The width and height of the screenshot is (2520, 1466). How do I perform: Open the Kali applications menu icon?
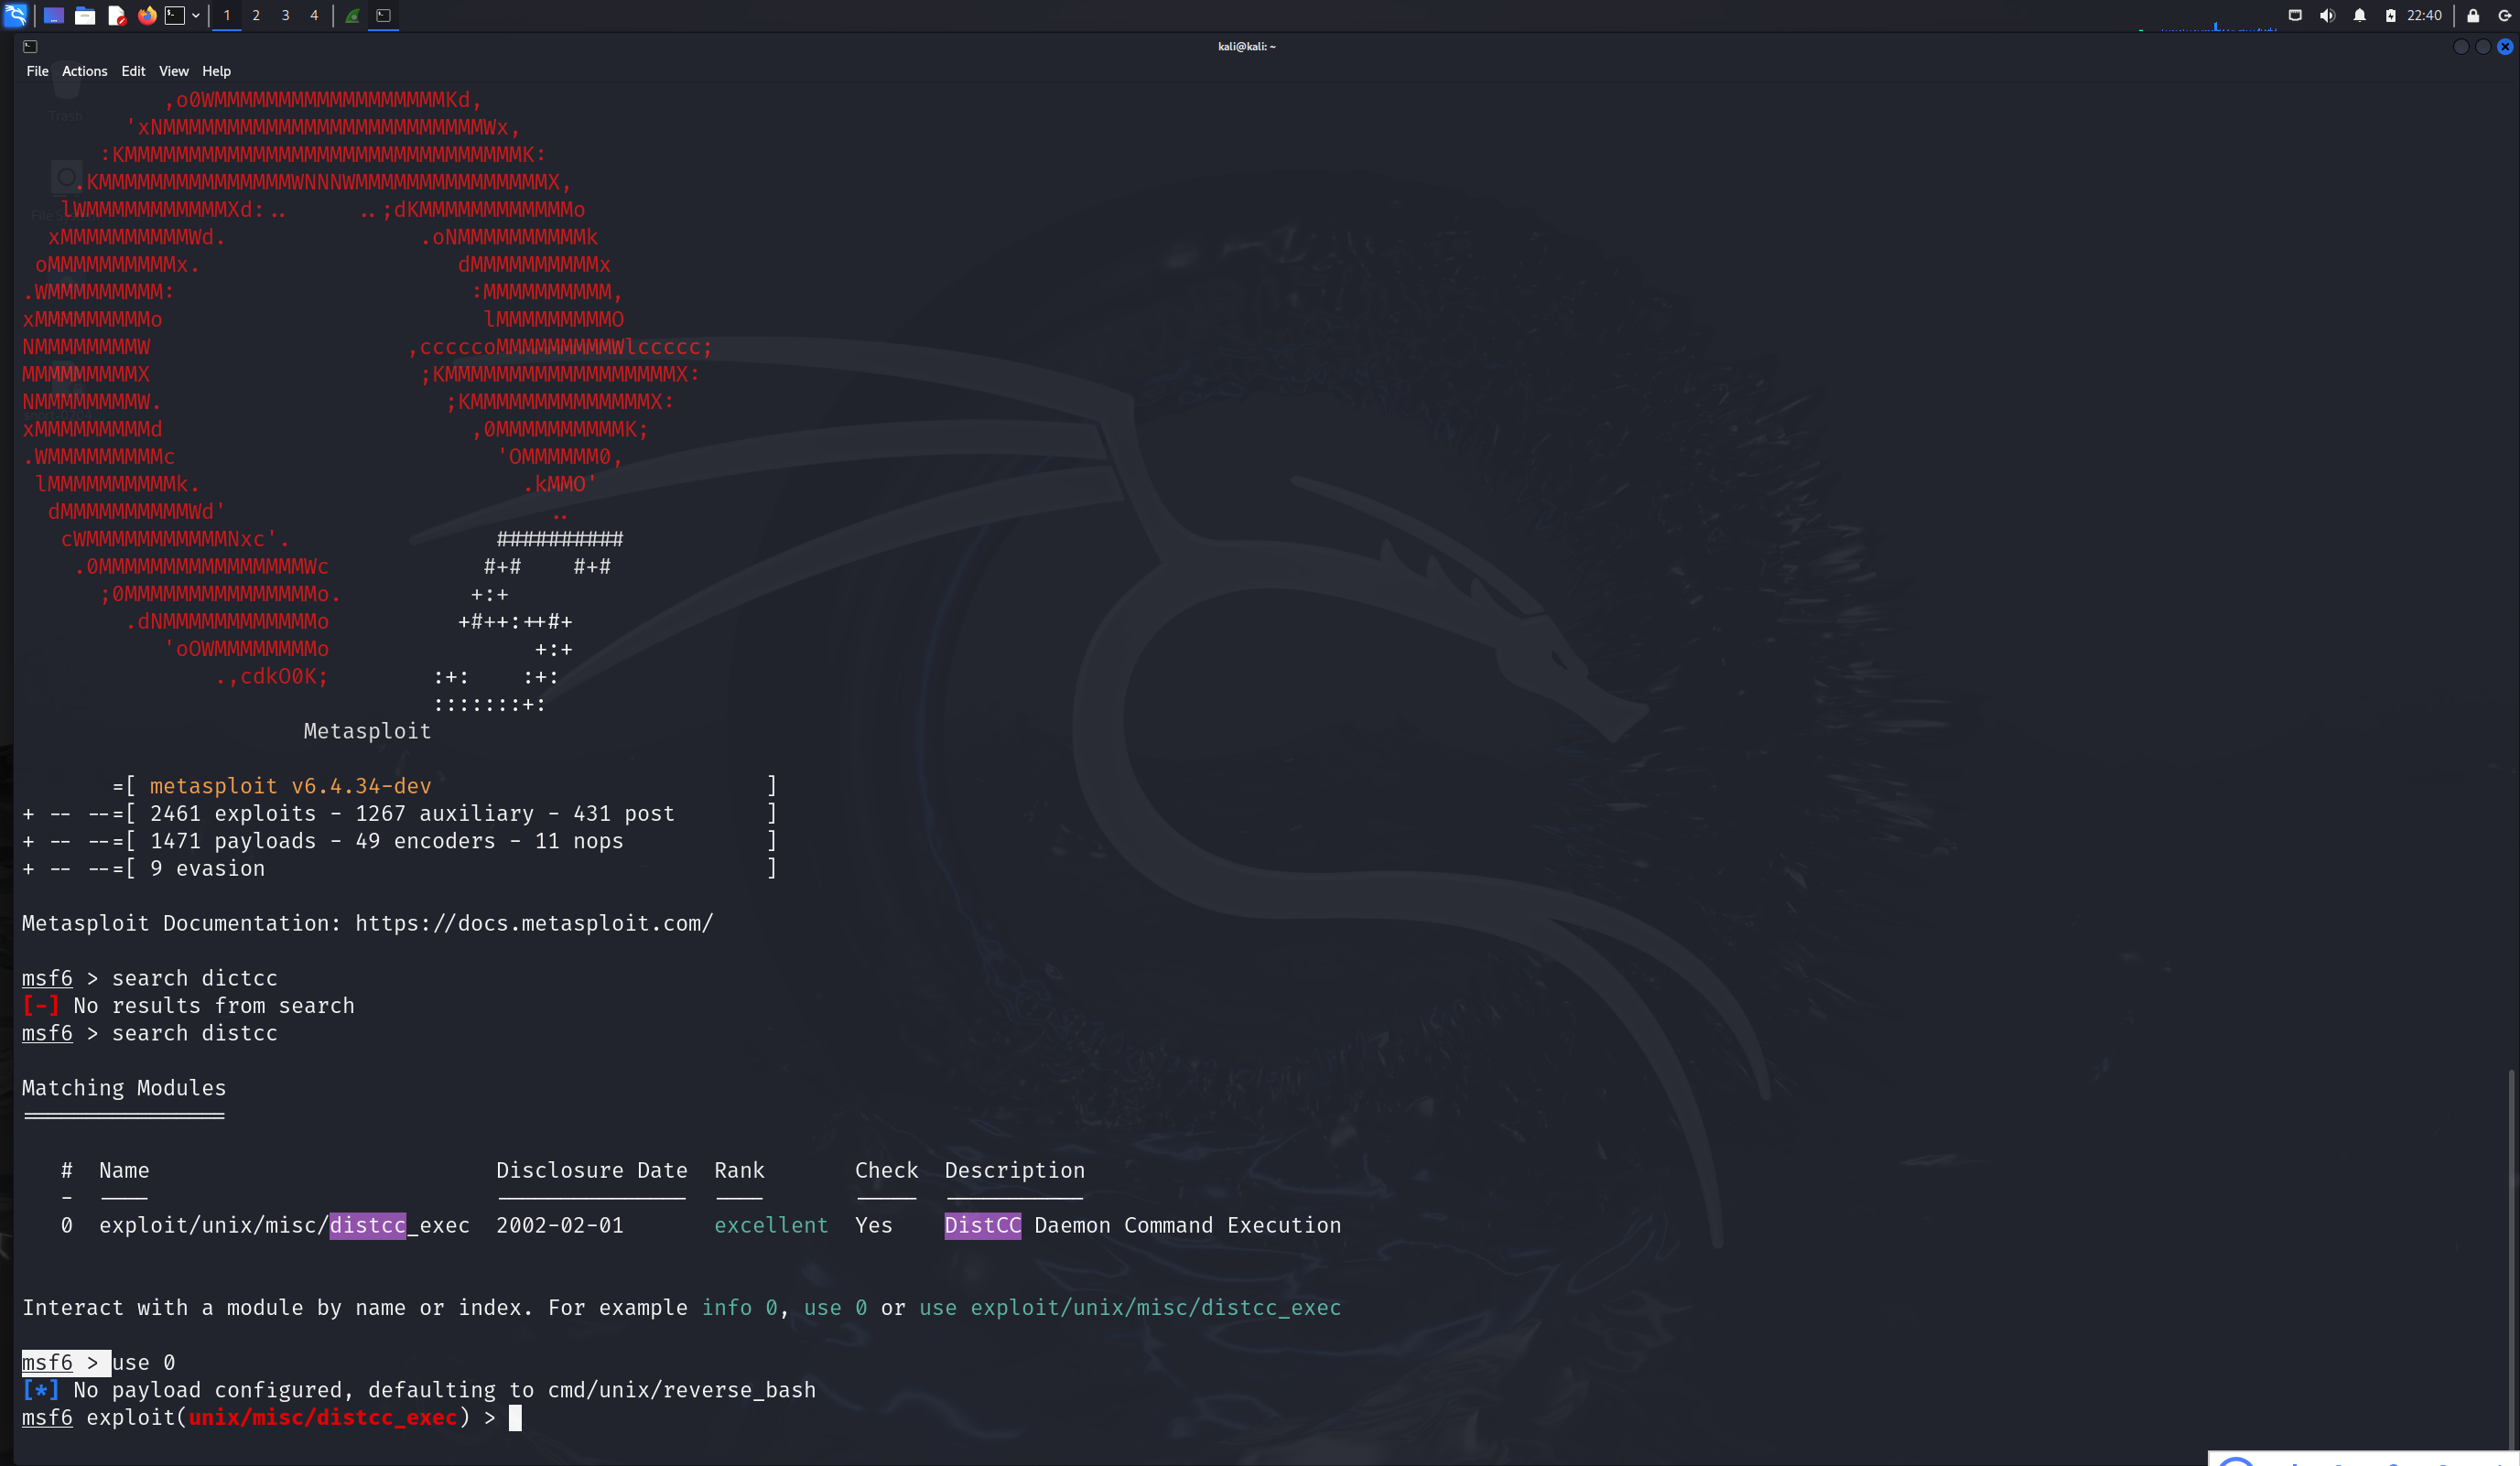tap(15, 15)
